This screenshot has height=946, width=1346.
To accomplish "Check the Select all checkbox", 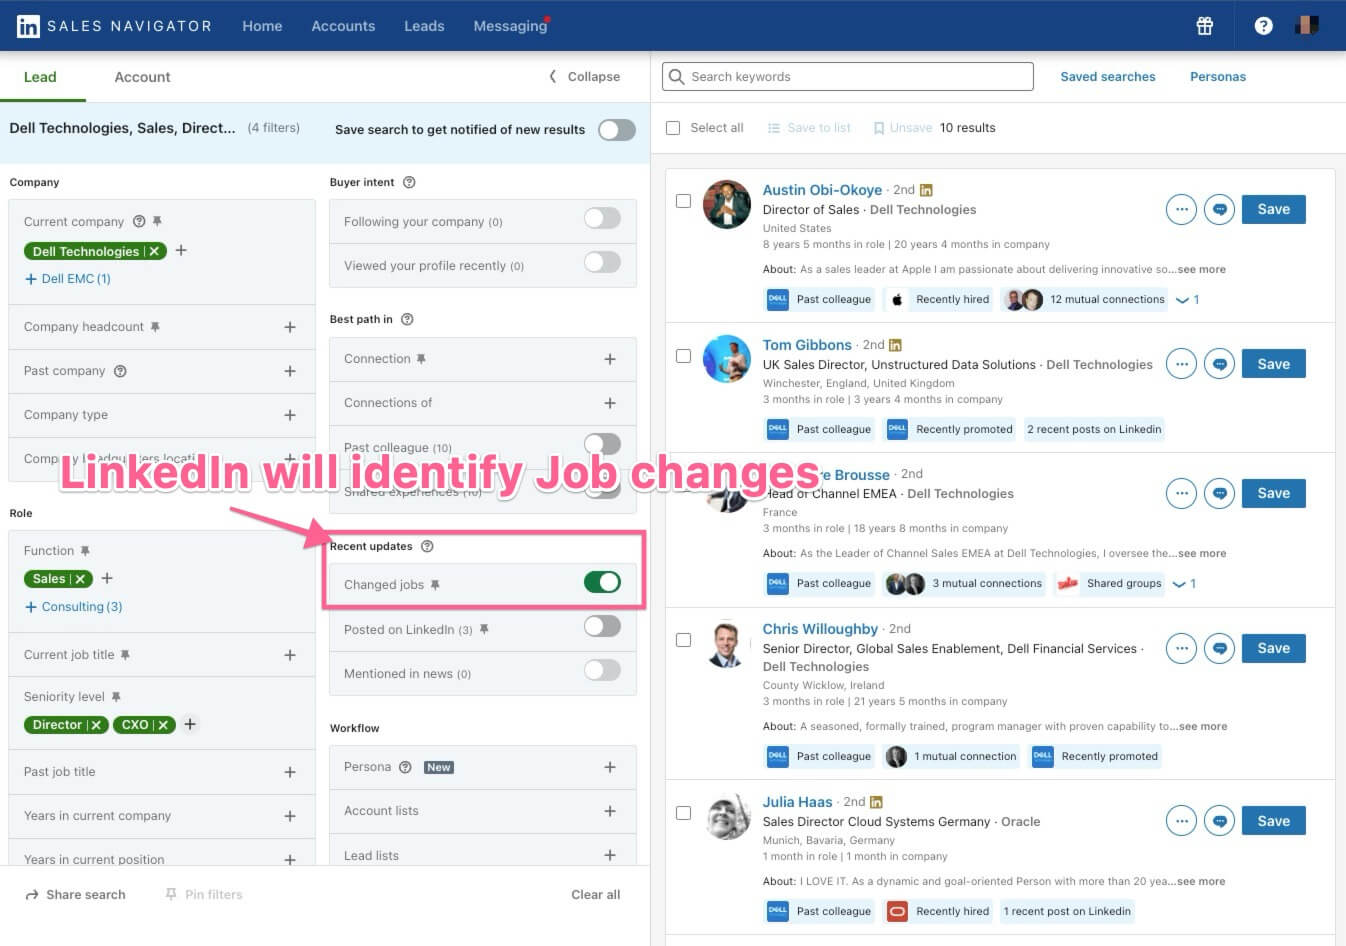I will click(x=673, y=128).
